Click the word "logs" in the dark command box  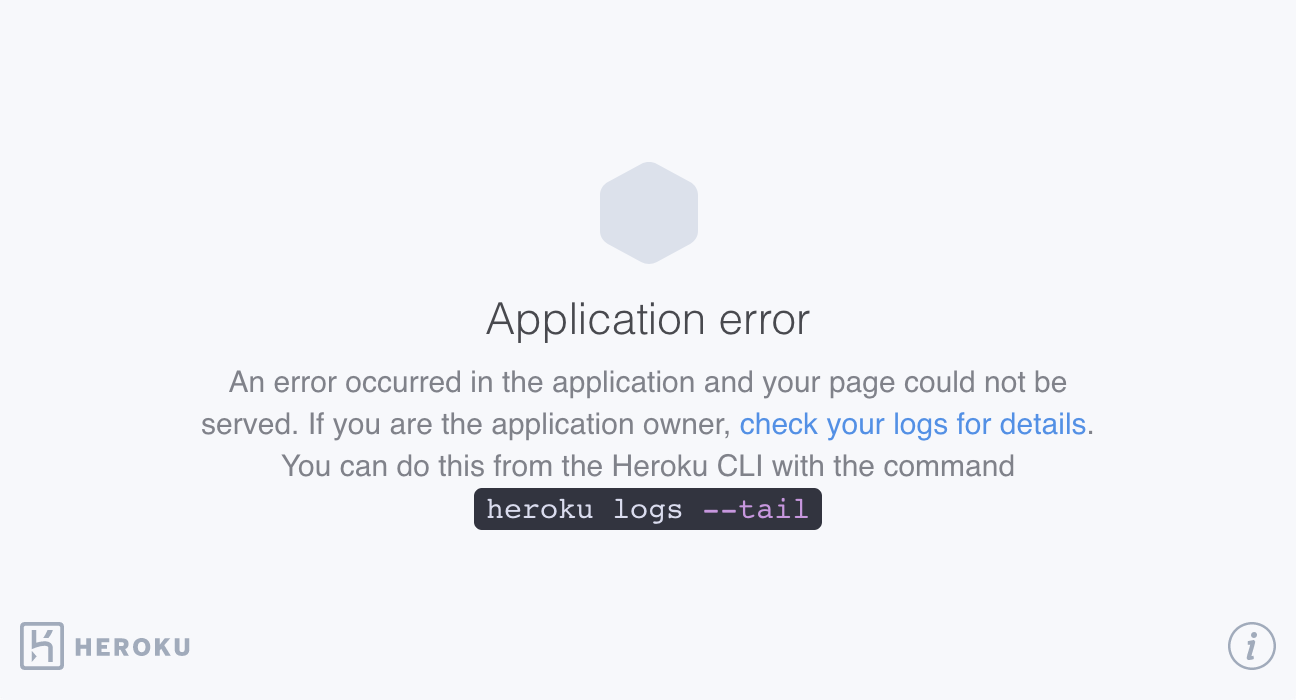[648, 509]
